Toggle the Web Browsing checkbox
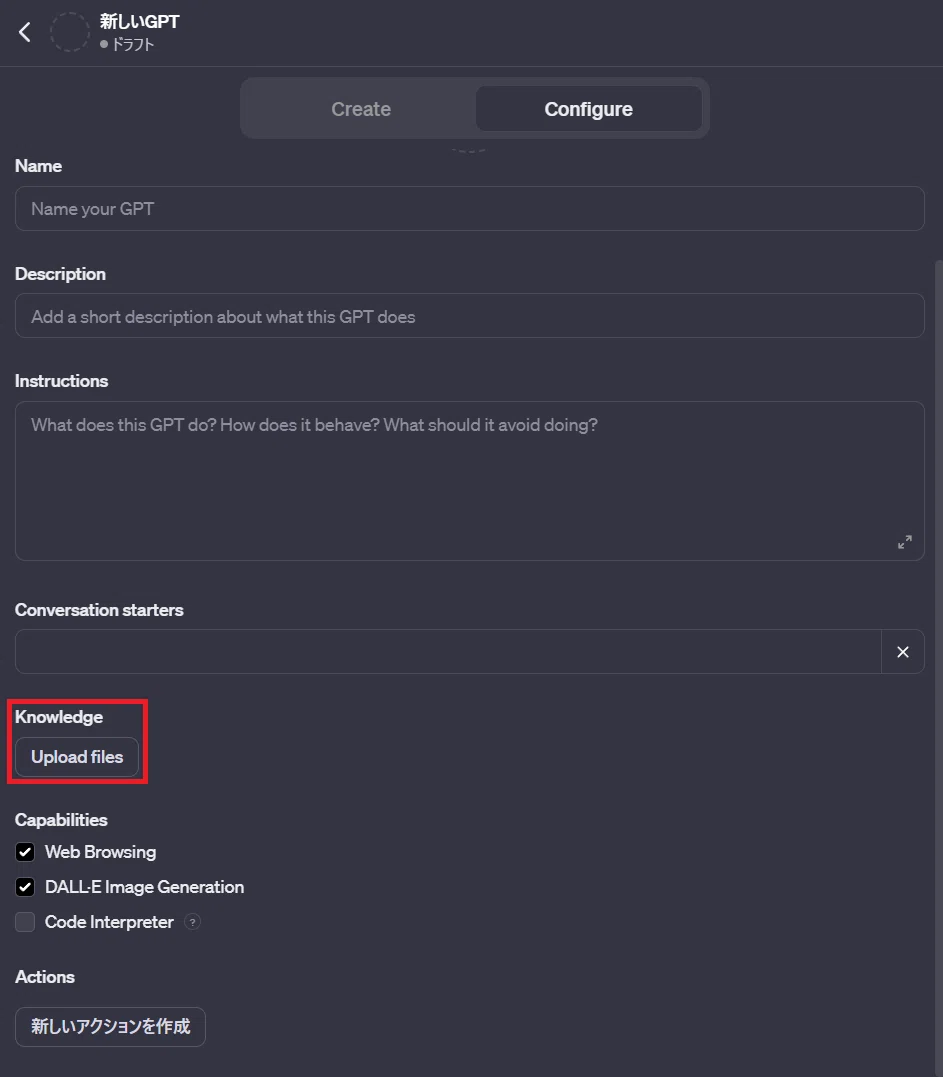This screenshot has height=1077, width=943. point(25,852)
